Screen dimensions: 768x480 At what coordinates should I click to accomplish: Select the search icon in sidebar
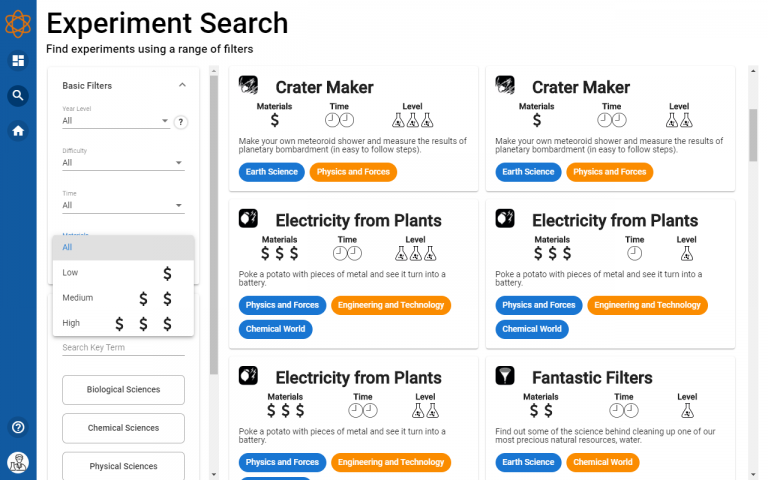click(18, 96)
